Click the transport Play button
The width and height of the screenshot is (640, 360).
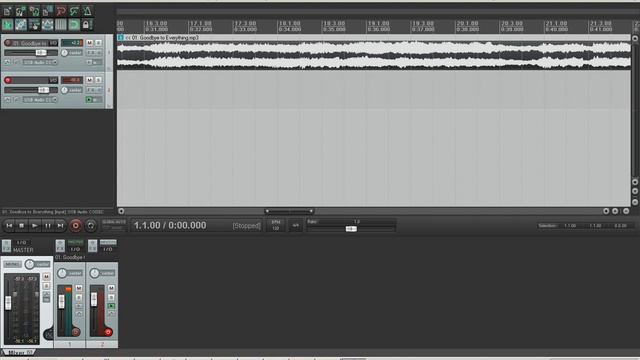pyautogui.click(x=35, y=225)
